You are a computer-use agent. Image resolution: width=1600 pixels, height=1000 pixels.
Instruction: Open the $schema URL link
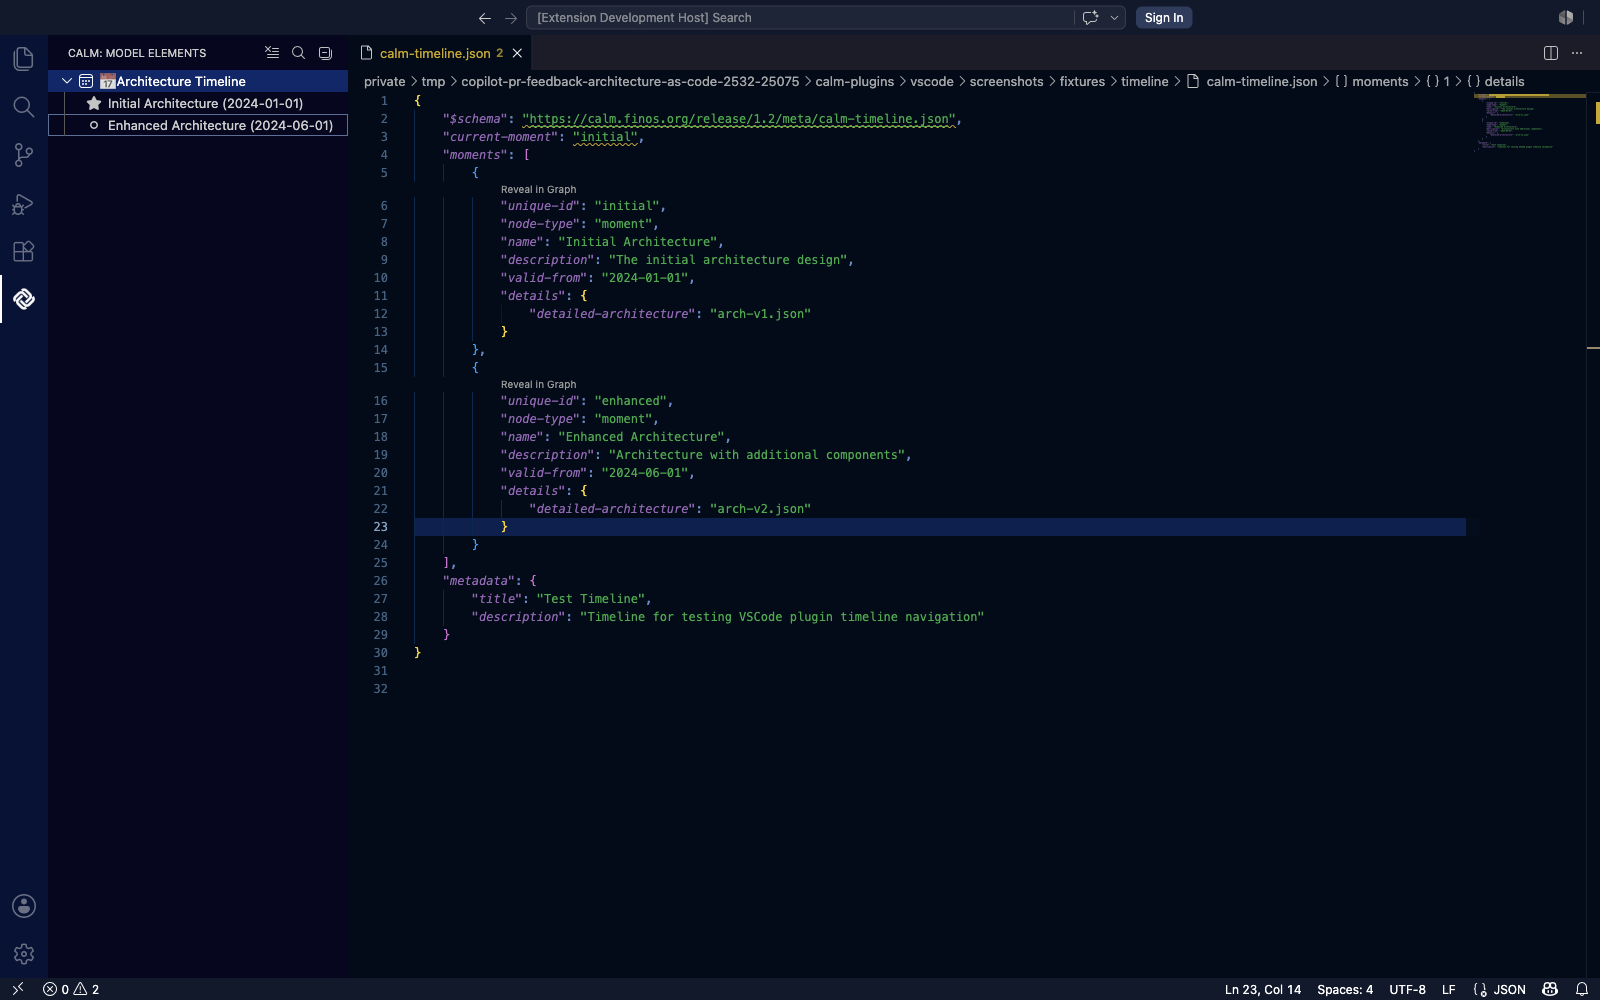(738, 119)
